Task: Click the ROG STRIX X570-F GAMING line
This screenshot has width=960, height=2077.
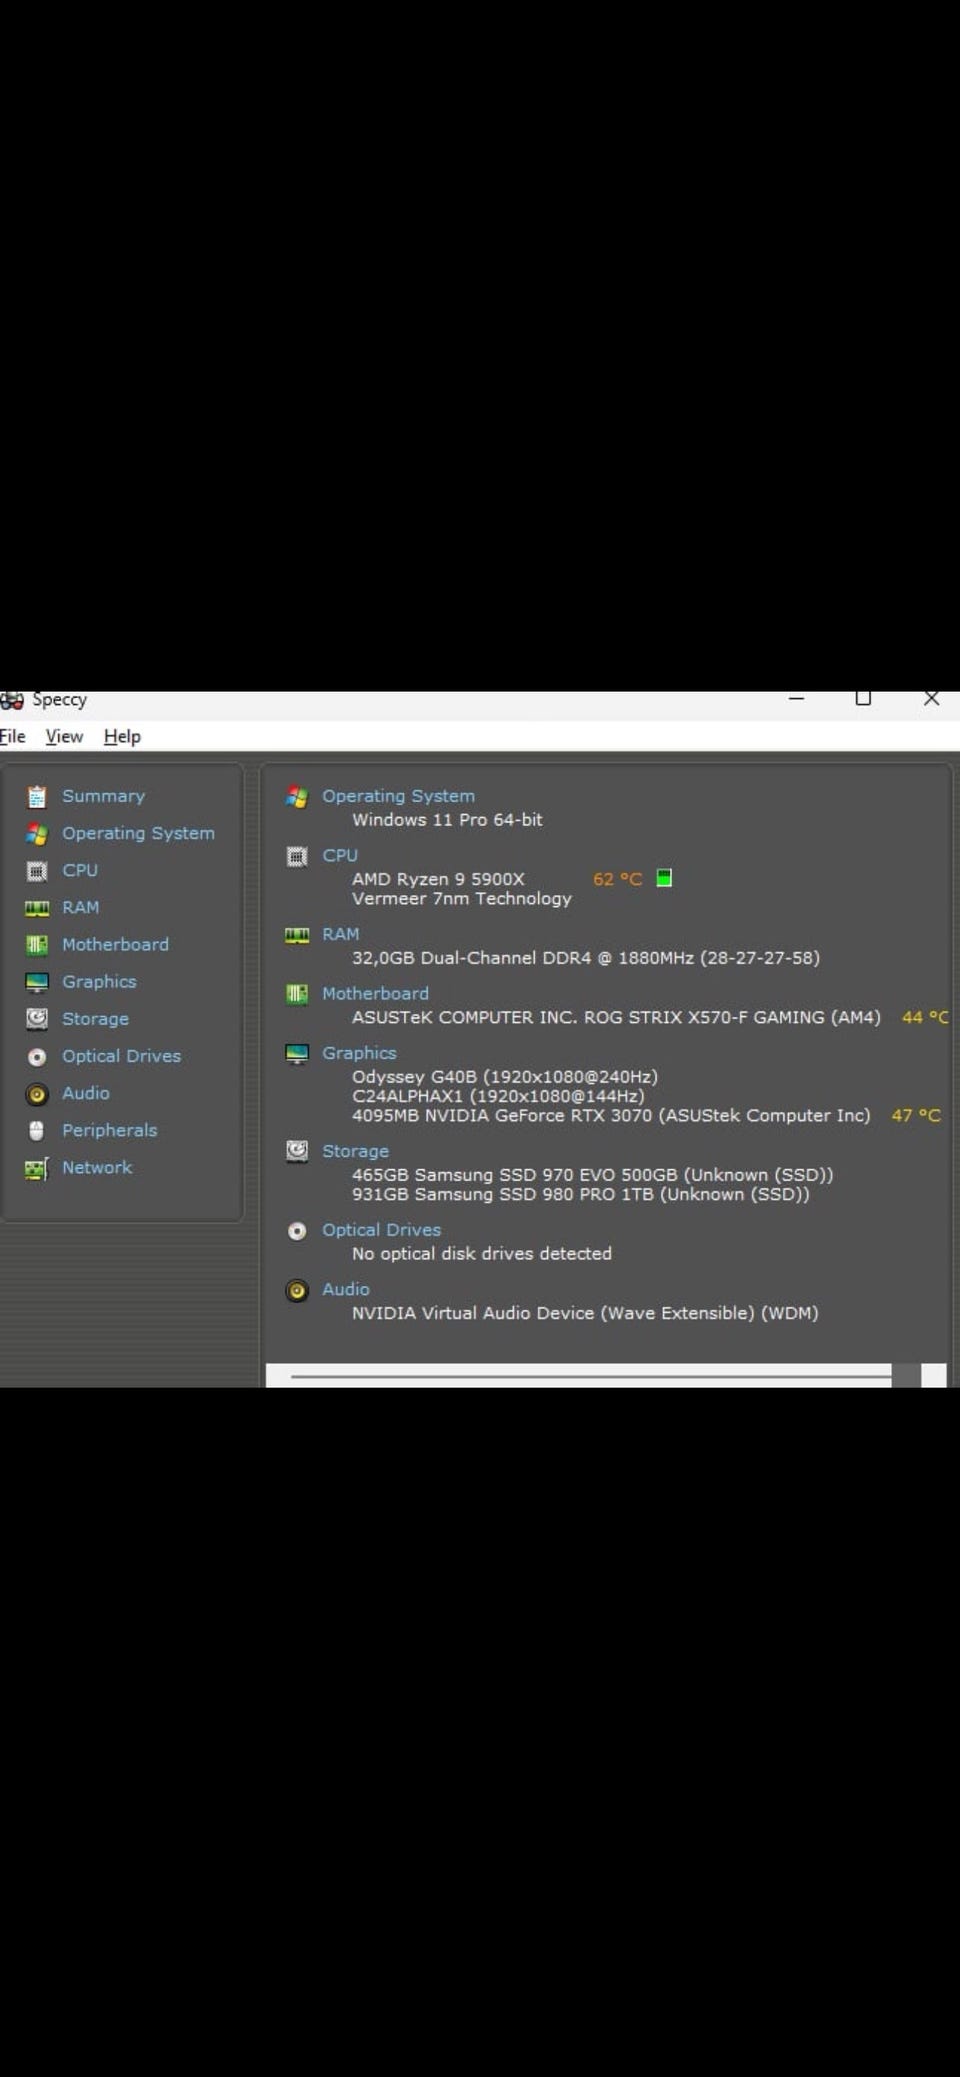Action: click(616, 1017)
